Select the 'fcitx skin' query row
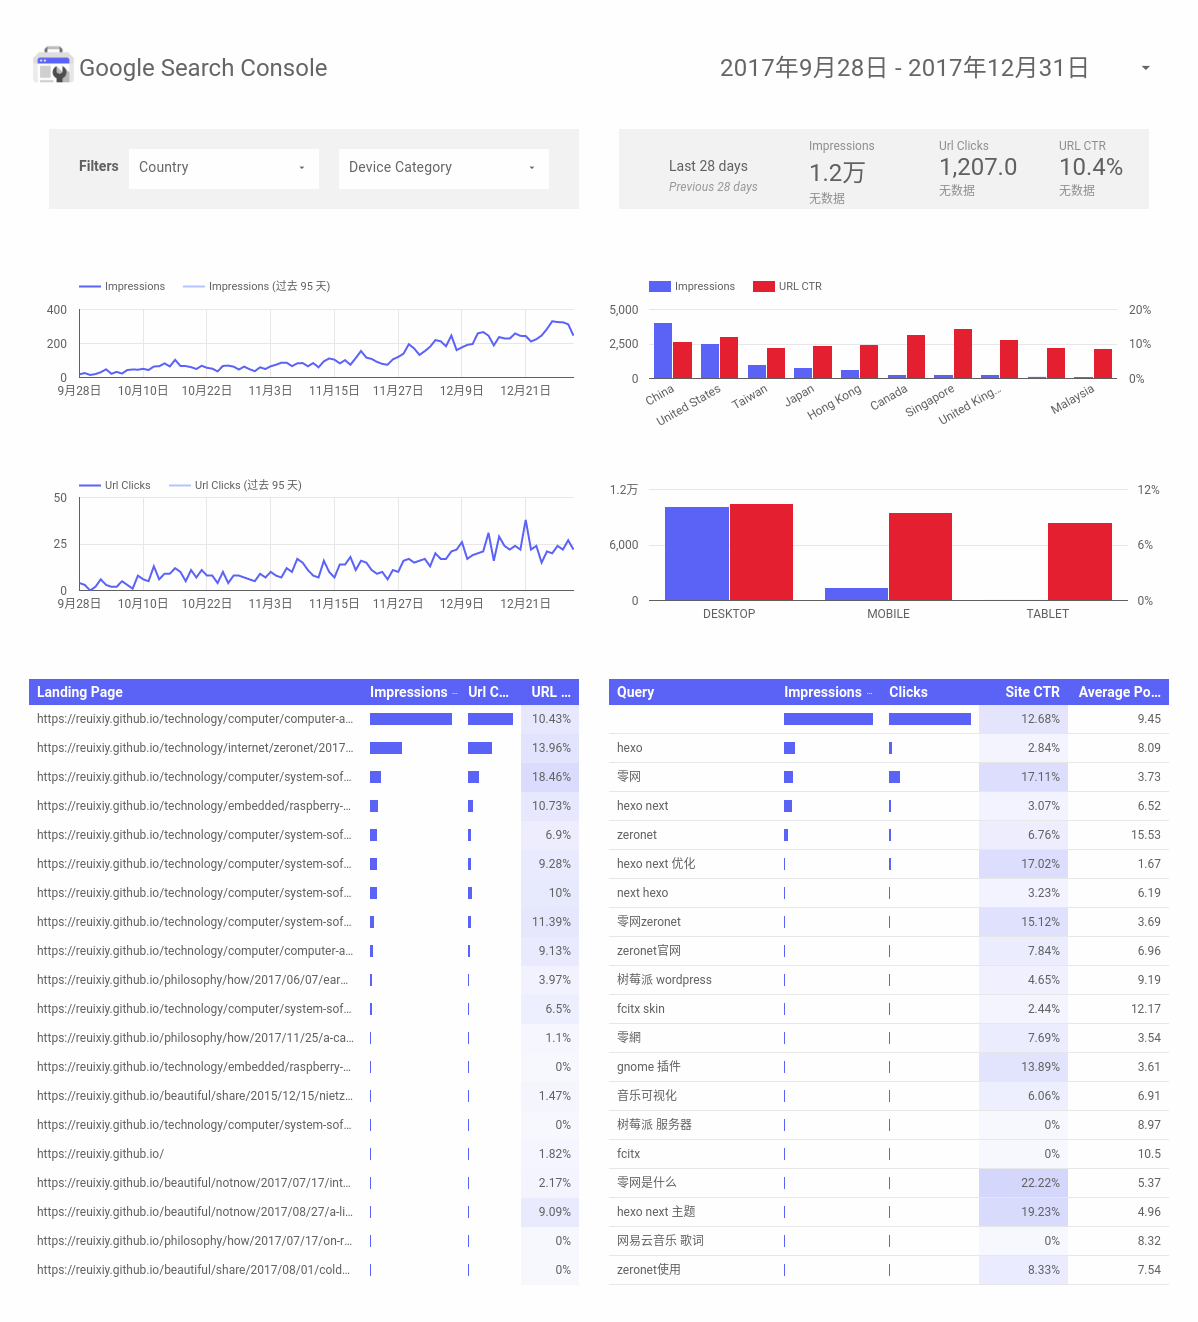The width and height of the screenshot is (1198, 1322). click(x=889, y=1009)
